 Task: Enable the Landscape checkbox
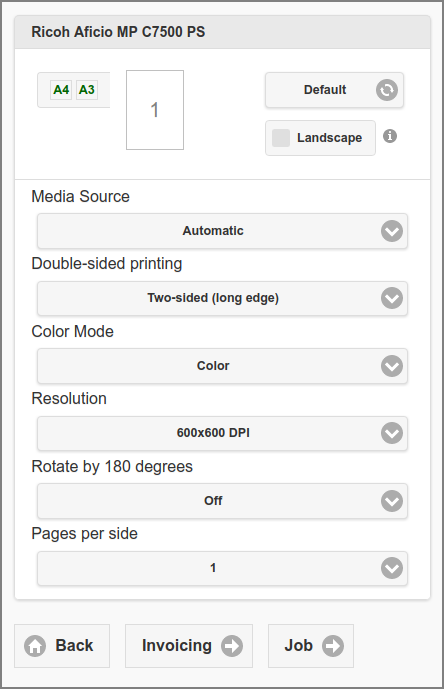pyautogui.click(x=281, y=138)
